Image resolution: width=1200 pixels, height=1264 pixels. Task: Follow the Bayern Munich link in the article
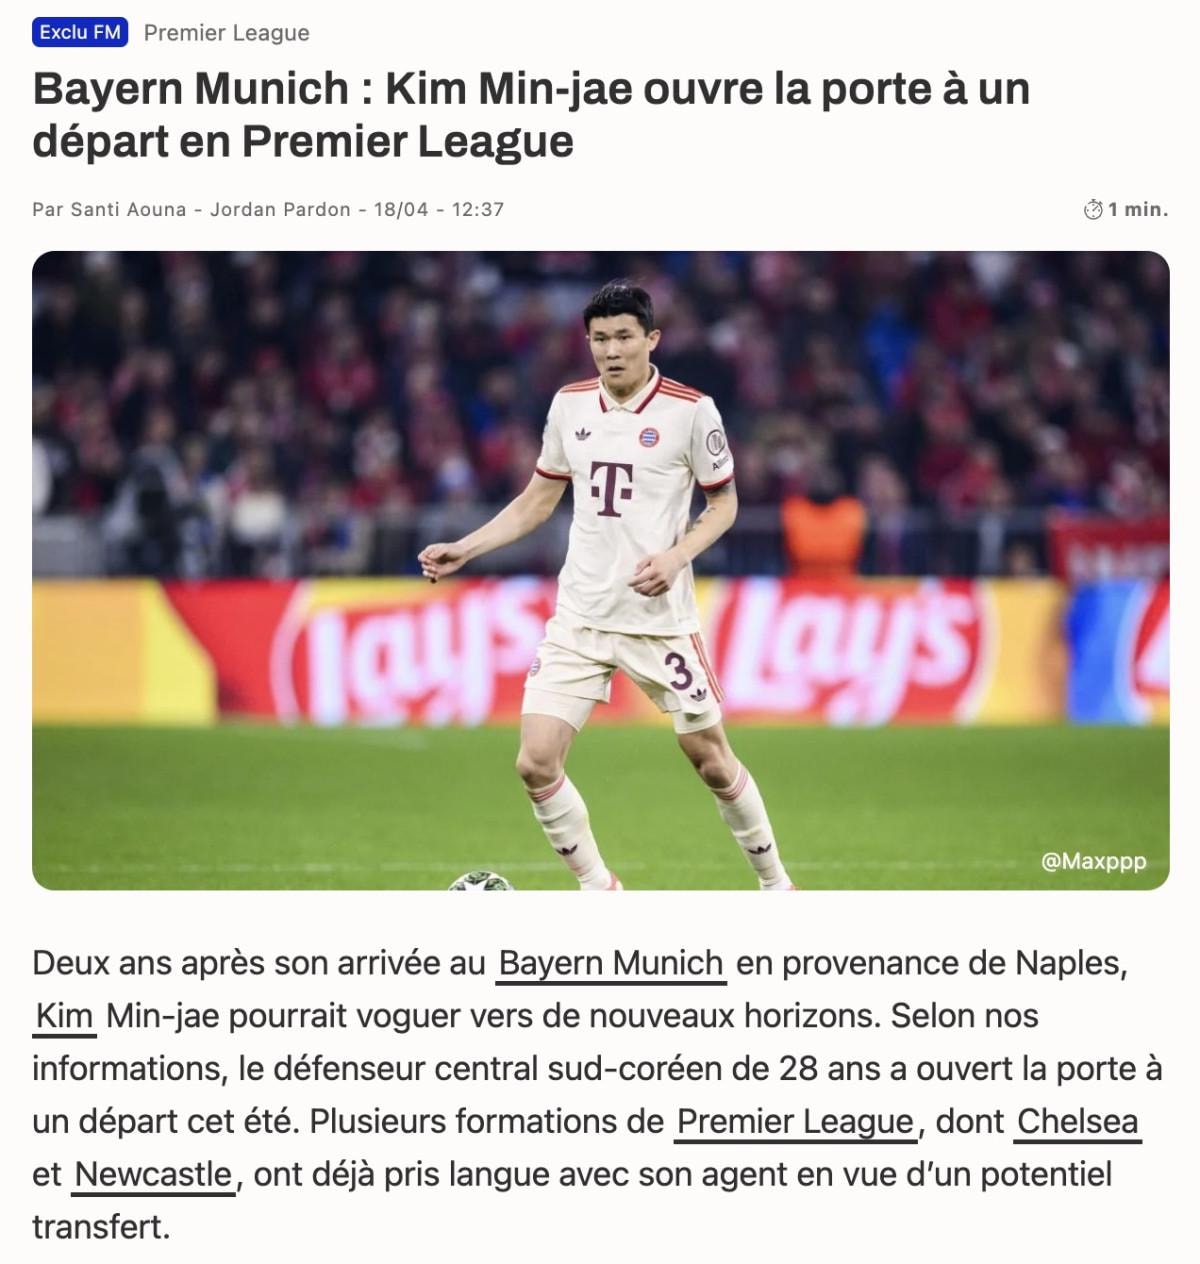611,963
